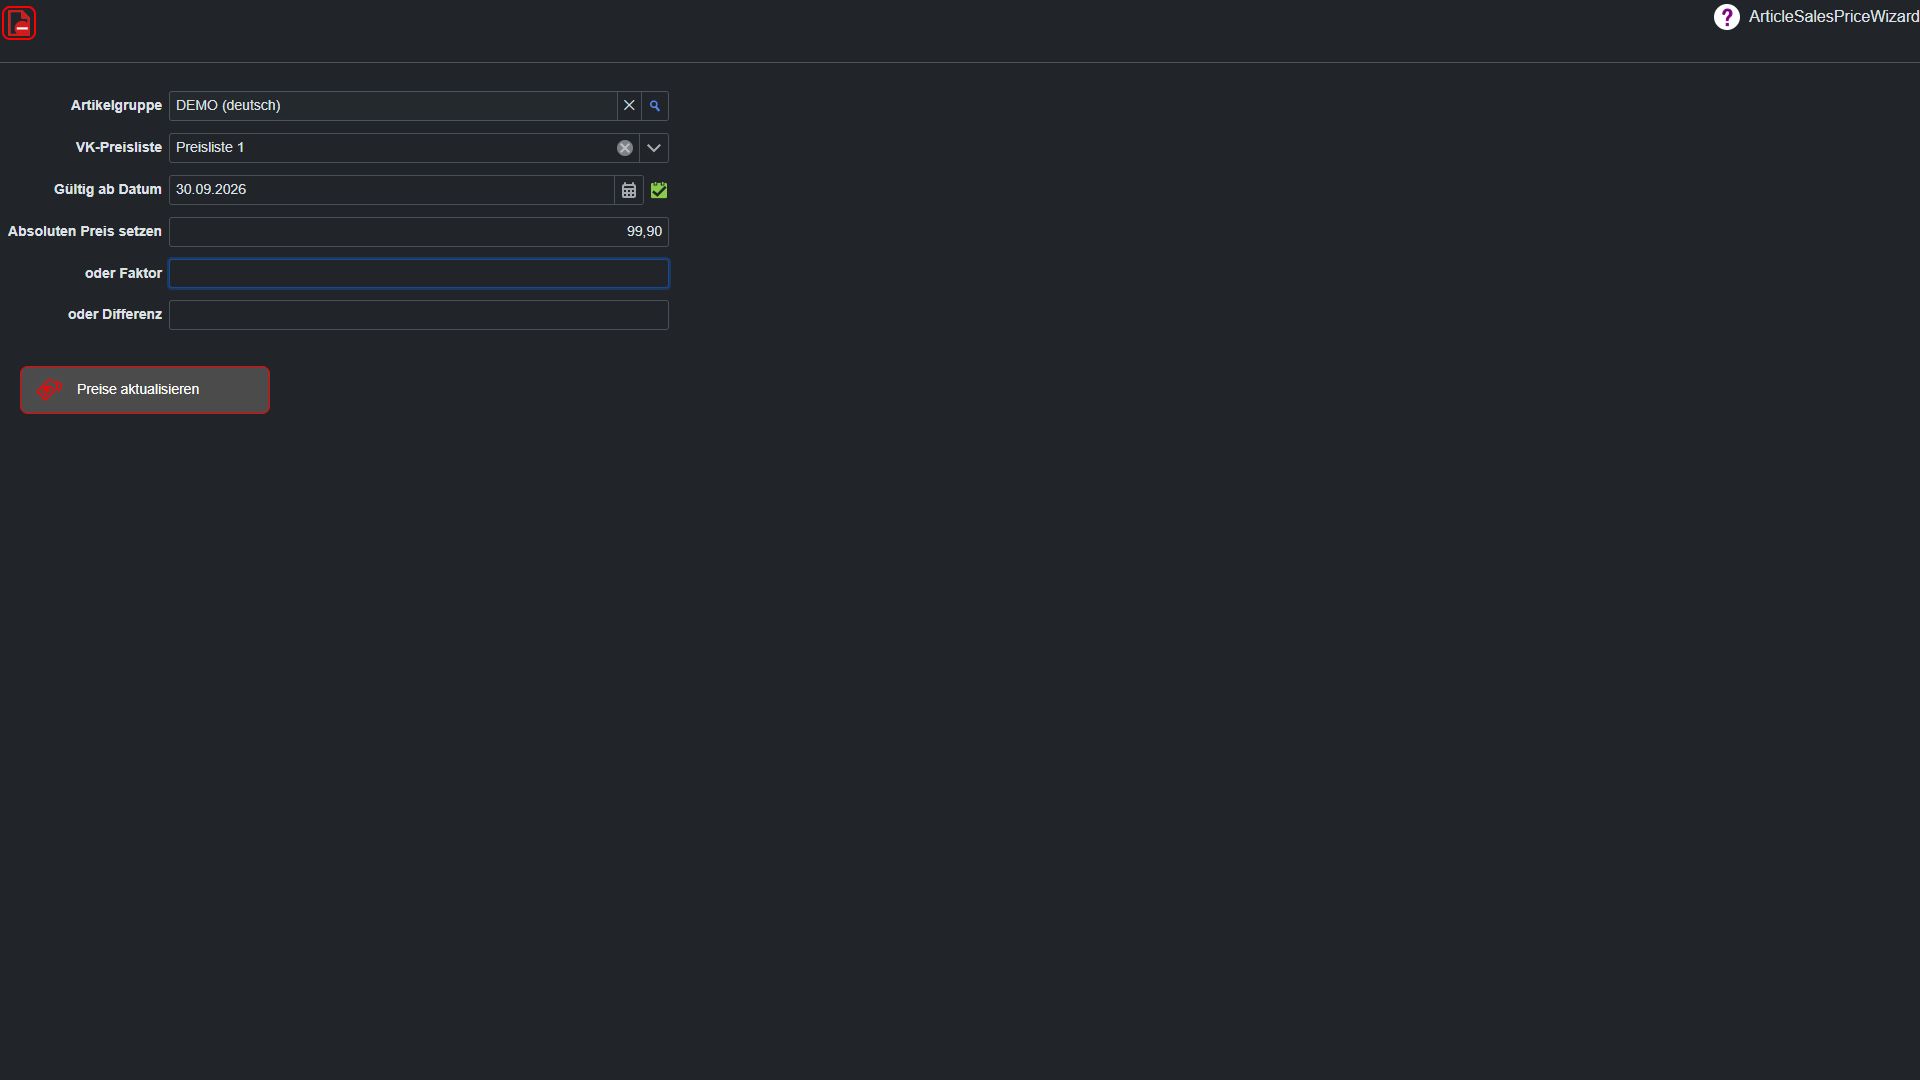This screenshot has width=1920, height=1080.
Task: Click the green checkmark calendar icon
Action: pos(659,190)
